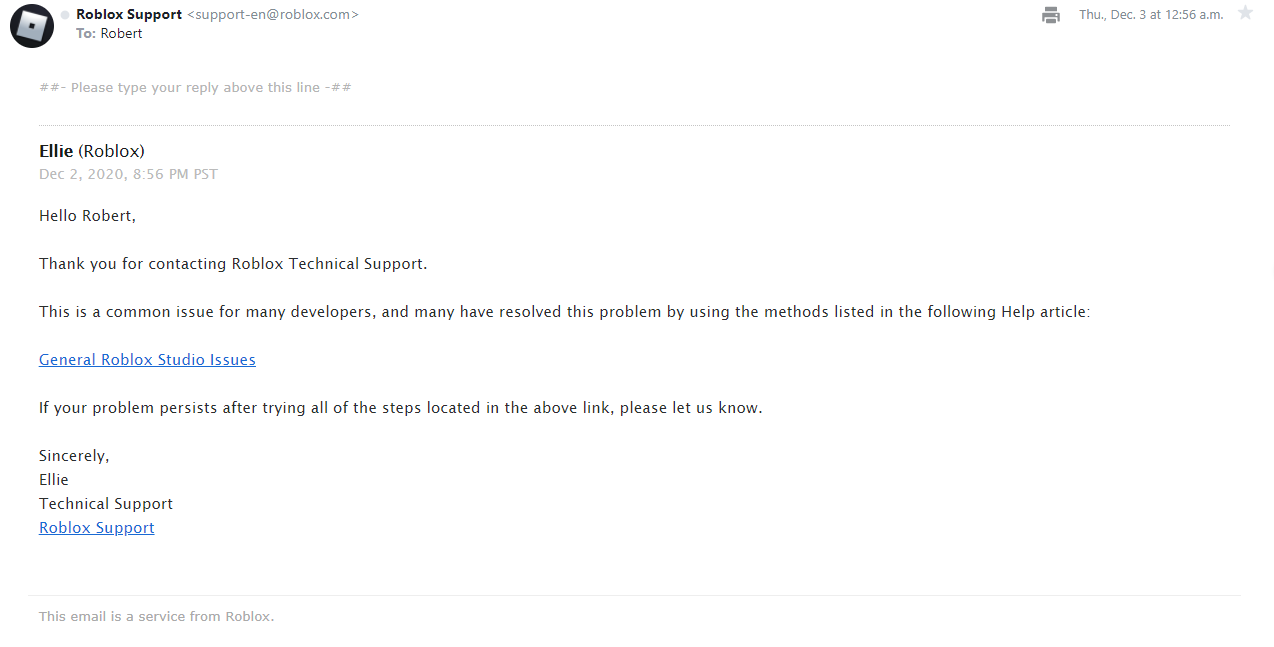
Task: Toggle the gray unread dot beside sender
Action: (65, 15)
